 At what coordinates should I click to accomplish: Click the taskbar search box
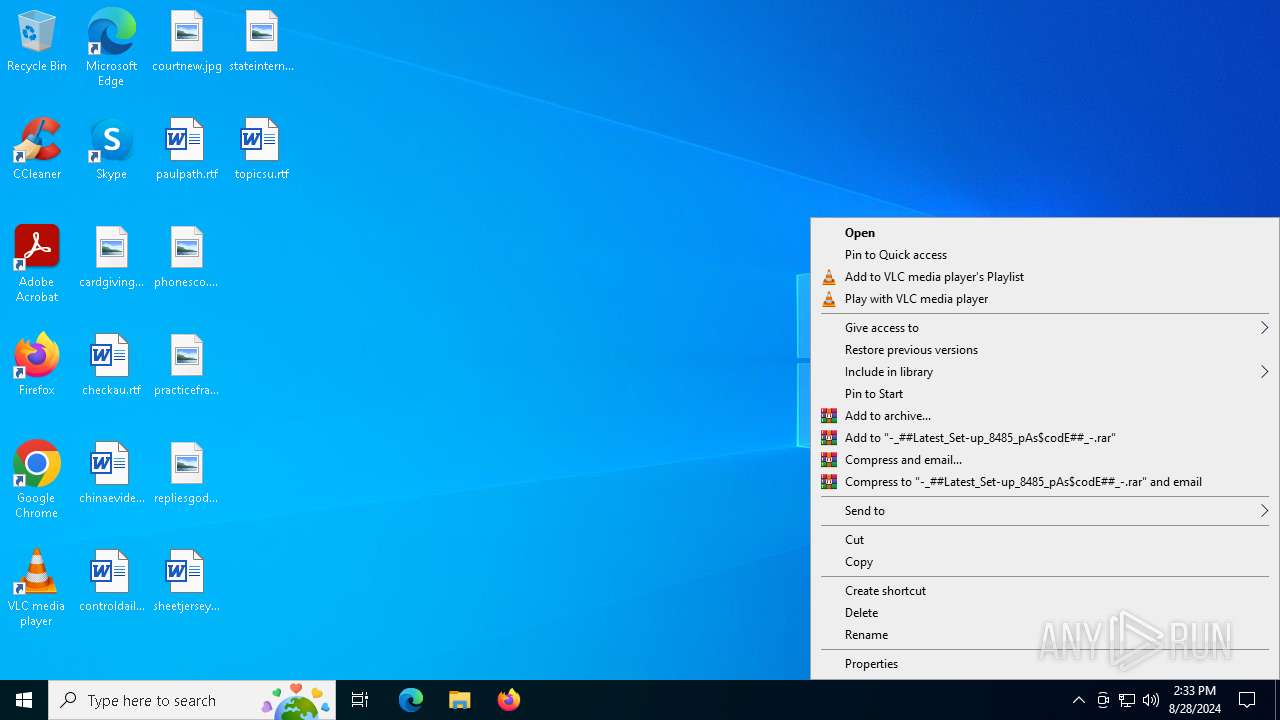192,700
